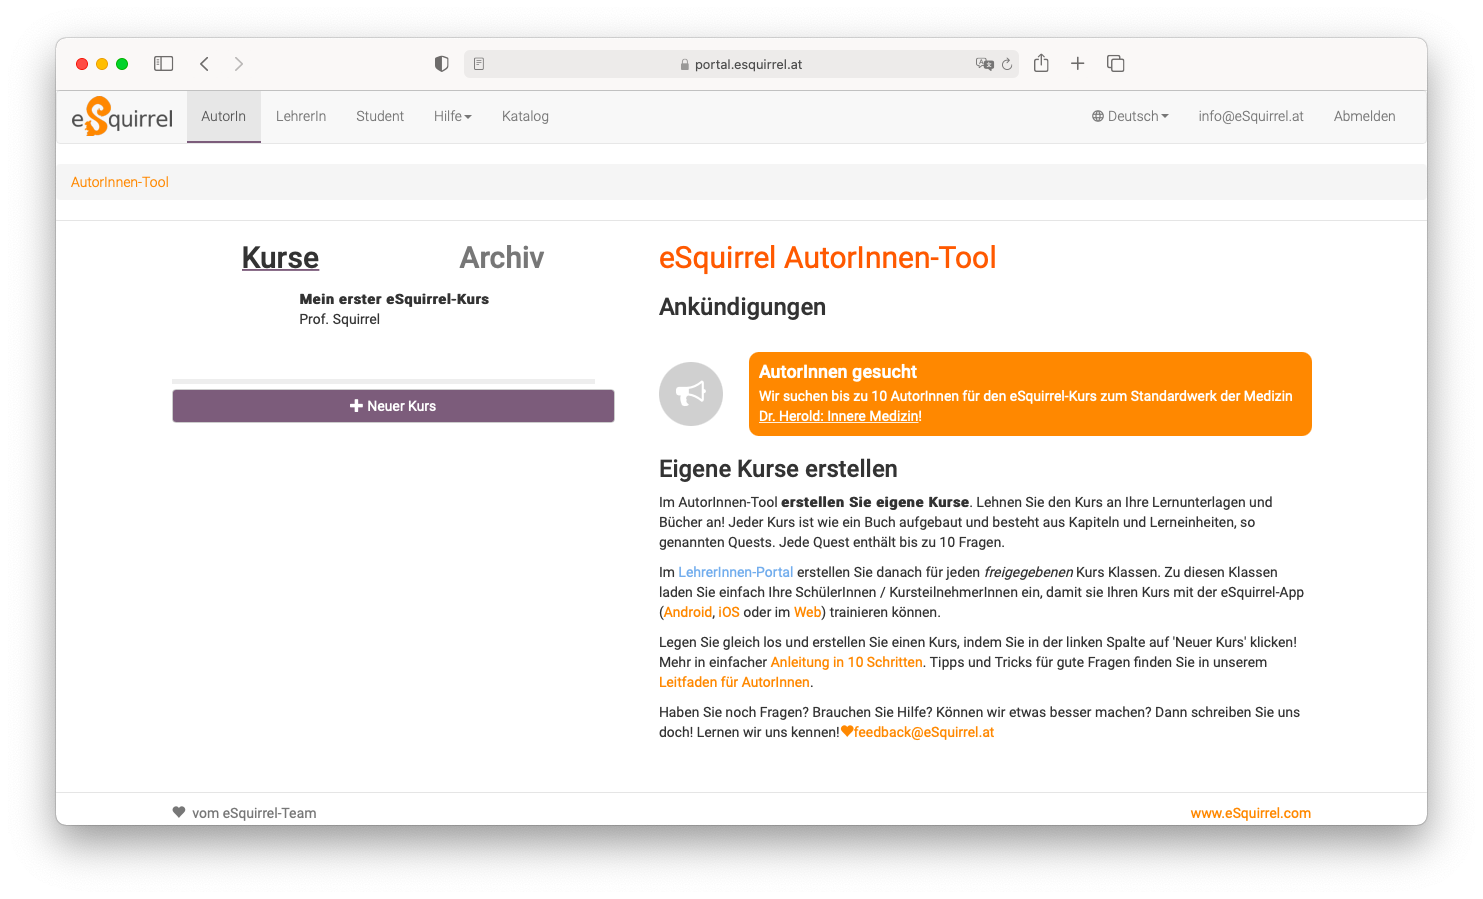This screenshot has height=899, width=1483.
Task: Show tab overview
Action: pos(1116,64)
